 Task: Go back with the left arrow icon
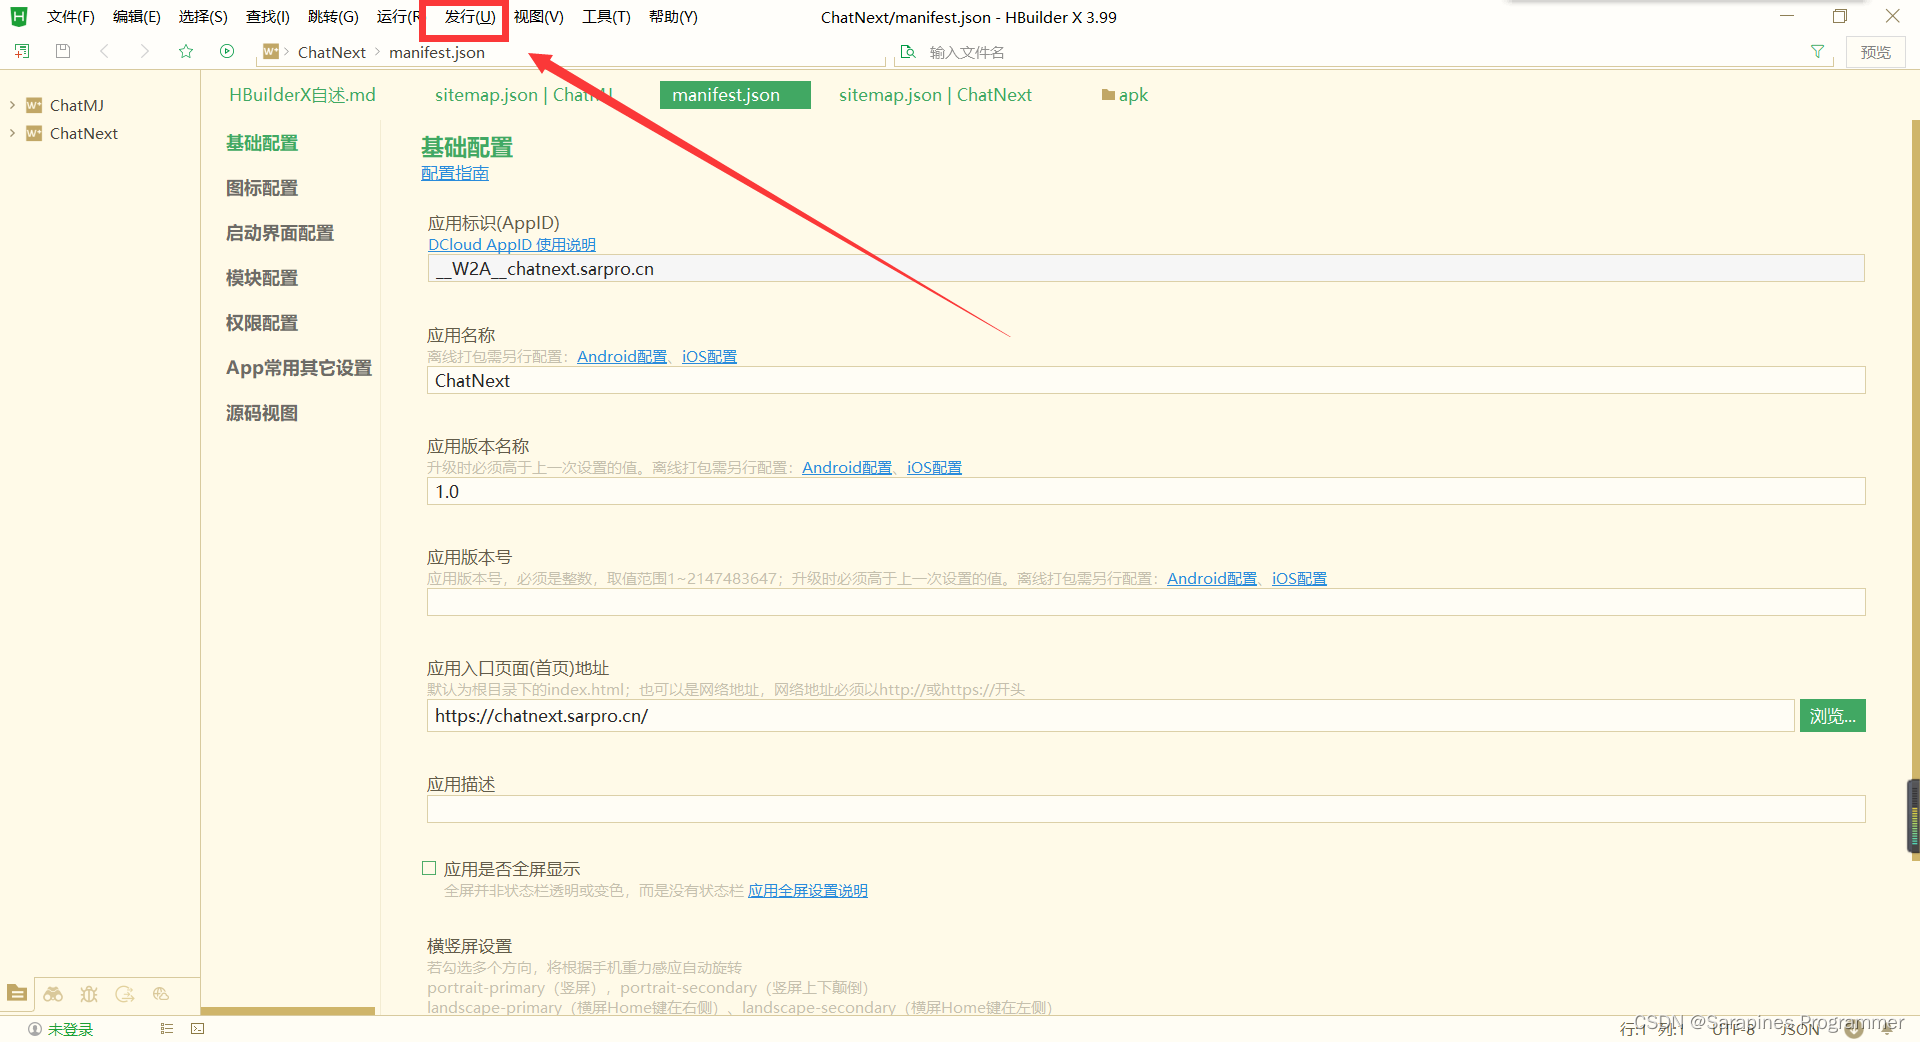click(x=104, y=51)
